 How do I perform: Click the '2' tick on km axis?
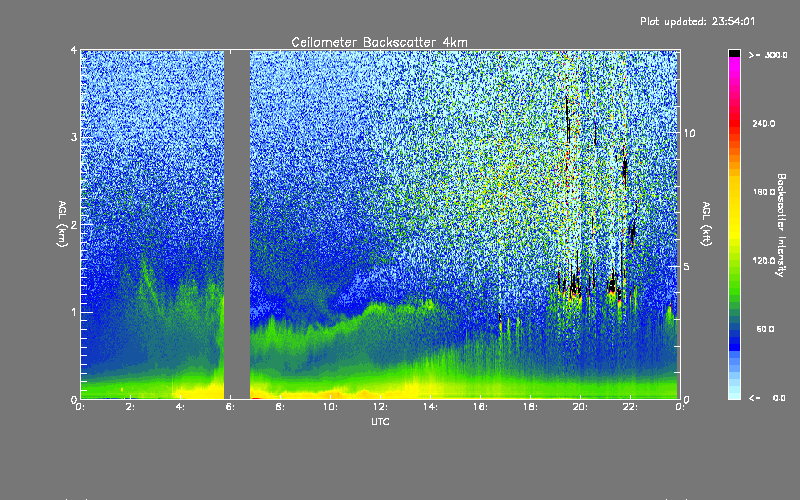pyautogui.click(x=74, y=225)
